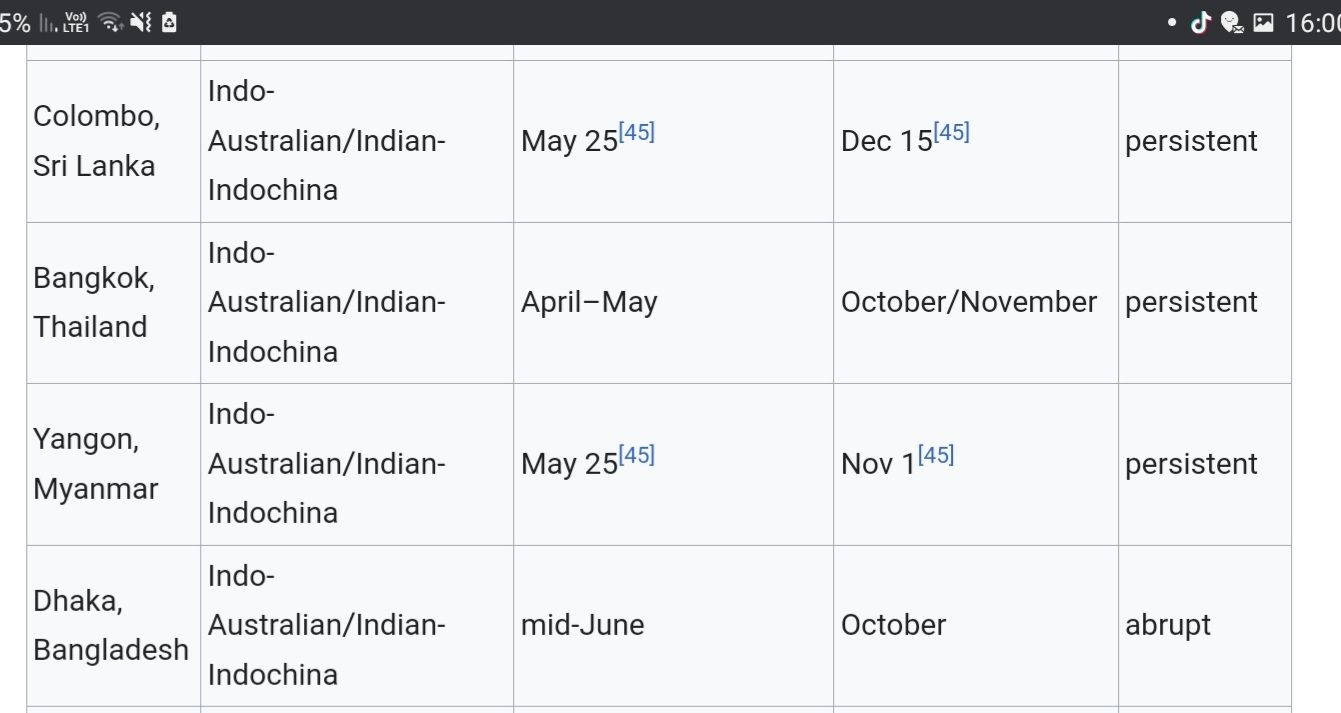Tap the picture notification icon
This screenshot has width=1341, height=713.
1263,22
